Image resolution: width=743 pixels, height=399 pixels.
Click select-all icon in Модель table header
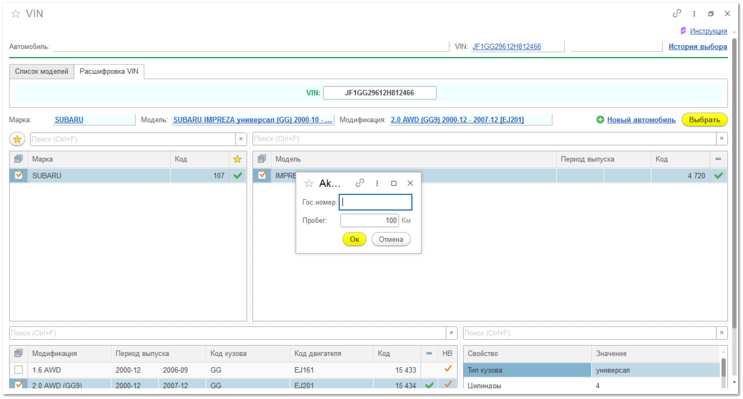[262, 159]
